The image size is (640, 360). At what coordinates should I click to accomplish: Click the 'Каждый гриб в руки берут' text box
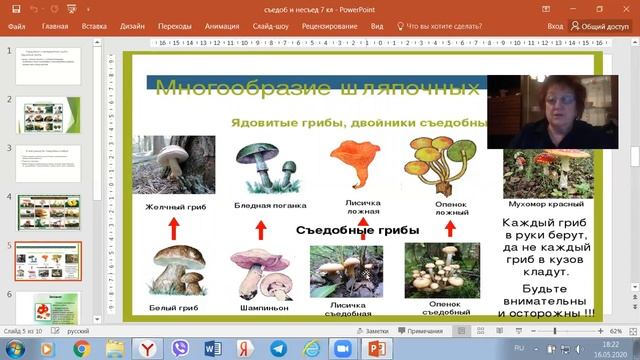click(x=546, y=247)
